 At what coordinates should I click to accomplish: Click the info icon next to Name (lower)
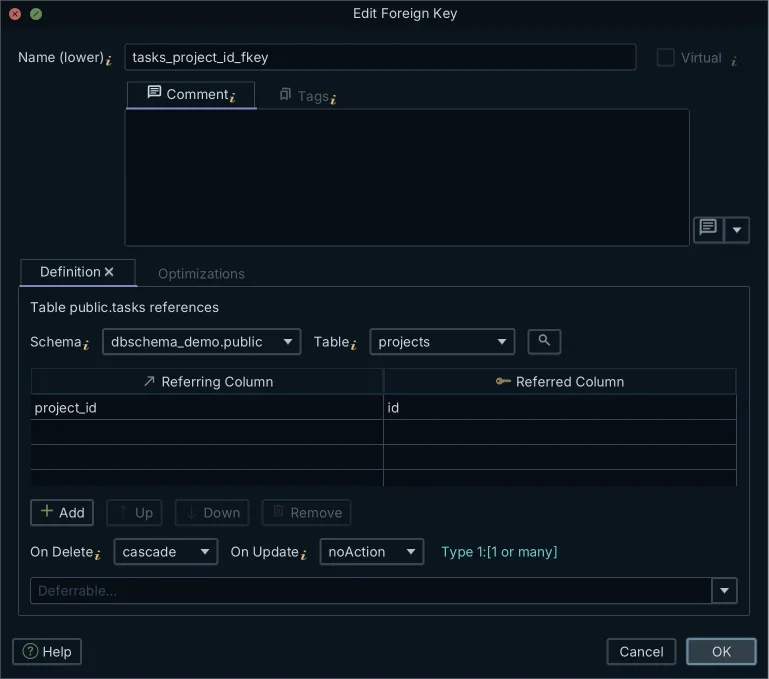tap(108, 60)
